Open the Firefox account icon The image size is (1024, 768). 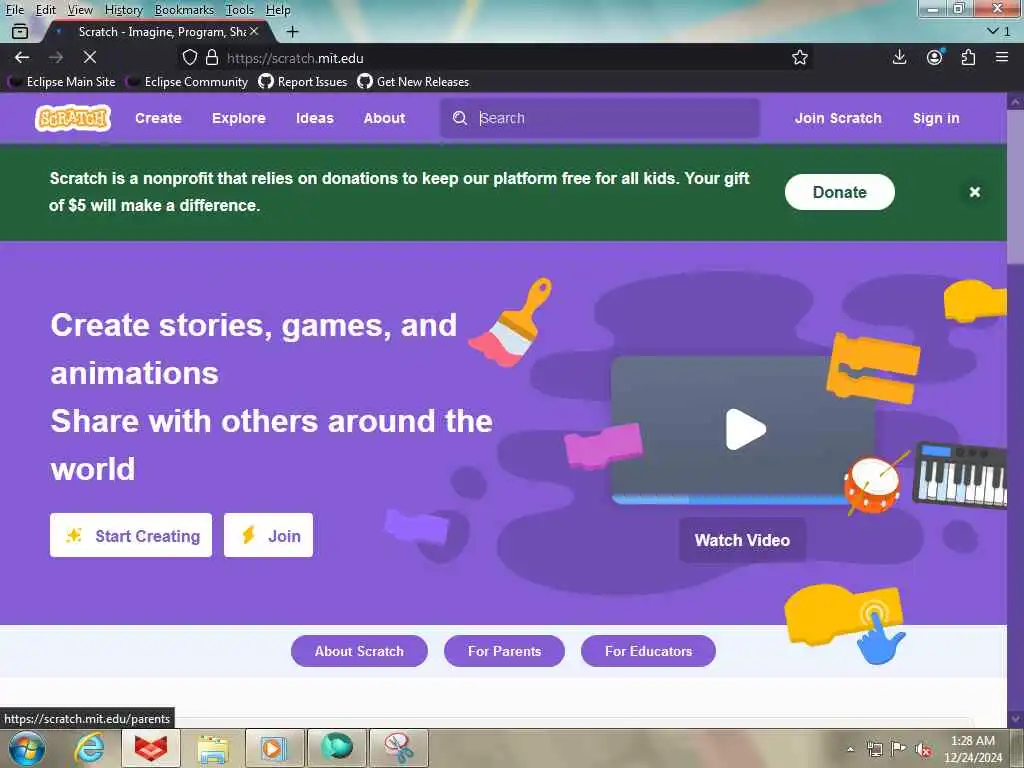(935, 57)
